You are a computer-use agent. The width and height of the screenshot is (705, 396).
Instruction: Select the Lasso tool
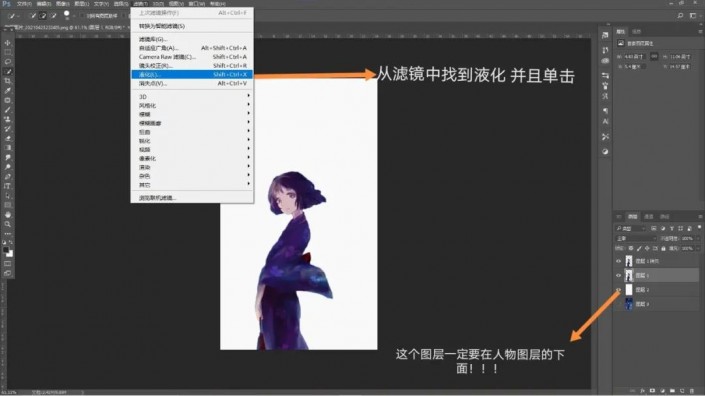(x=8, y=62)
